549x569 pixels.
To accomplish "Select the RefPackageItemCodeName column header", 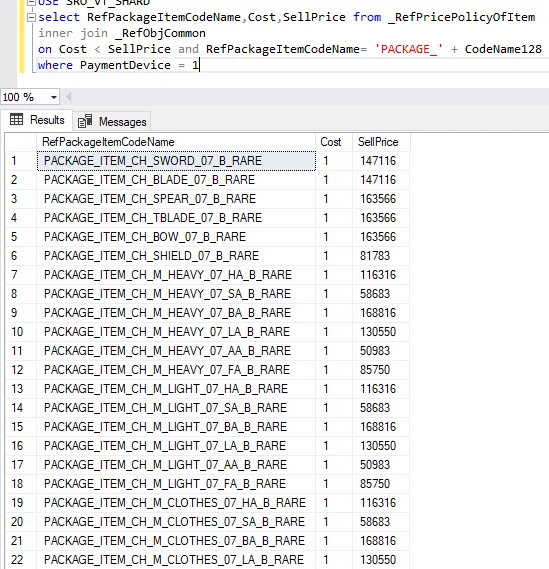I will tap(176, 142).
